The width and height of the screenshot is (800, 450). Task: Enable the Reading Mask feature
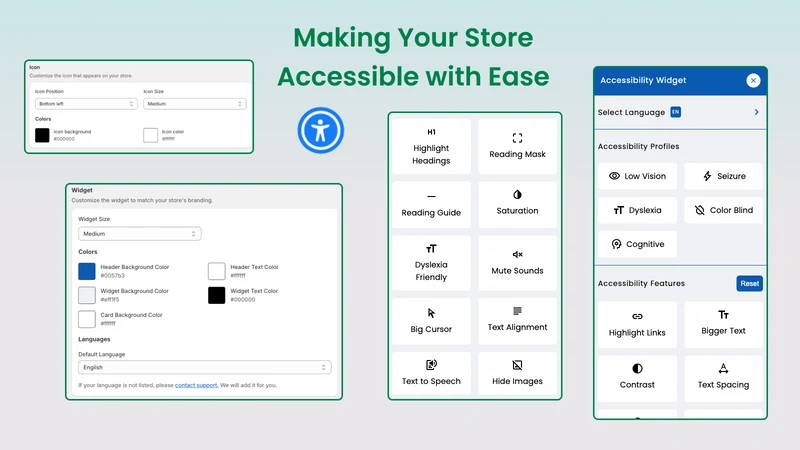pos(517,146)
